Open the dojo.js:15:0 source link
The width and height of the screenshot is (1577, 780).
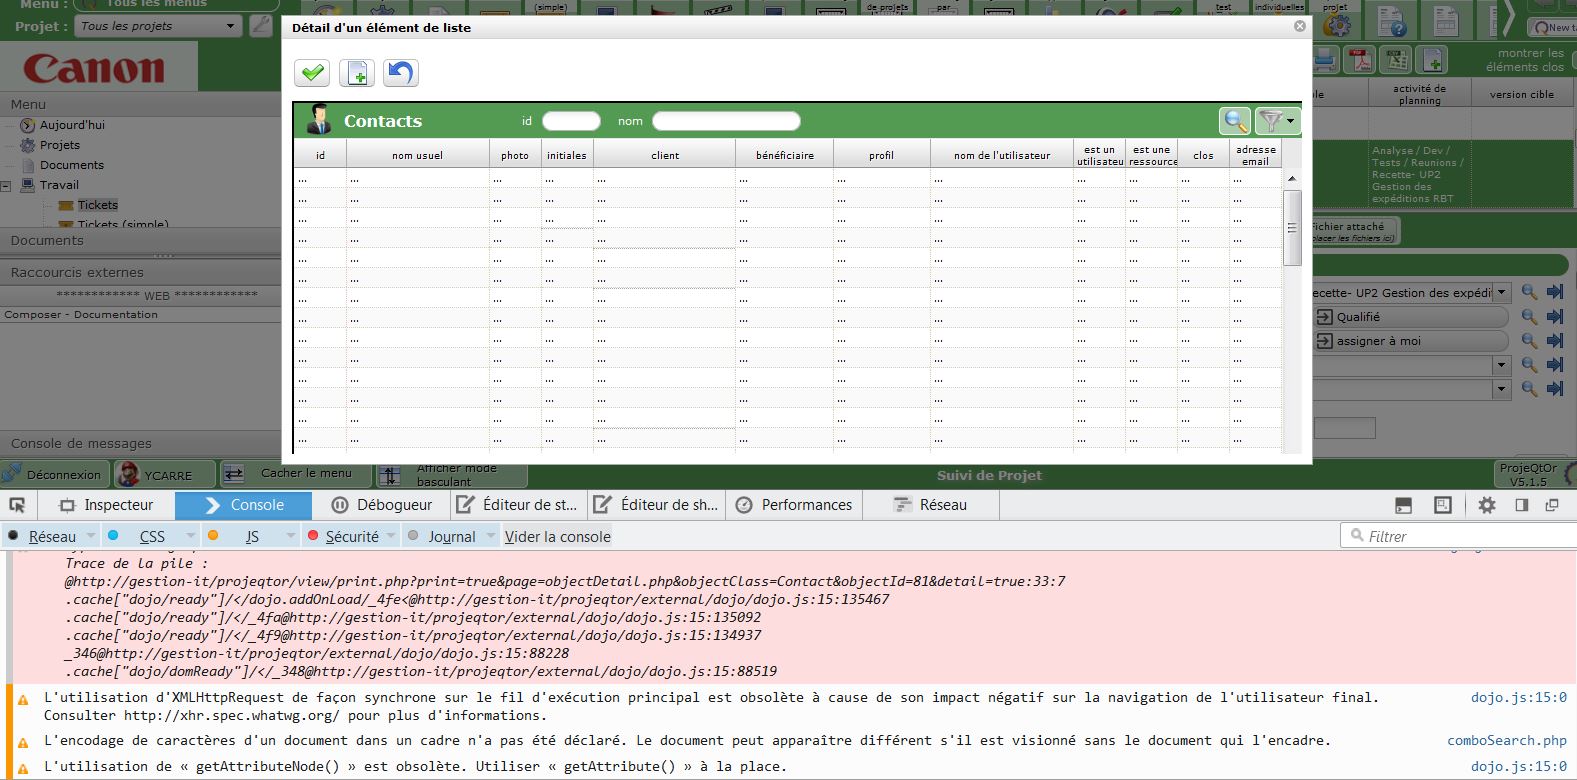coord(1518,698)
